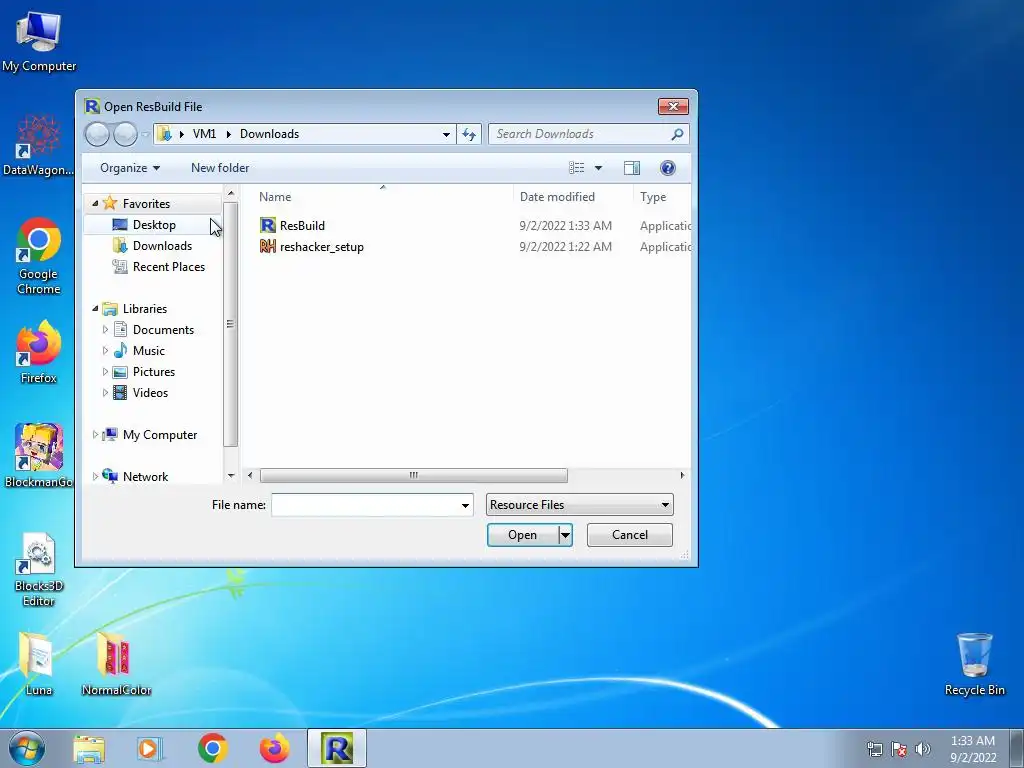This screenshot has width=1024, height=768.
Task: Select My Computer in navigation pane
Action: click(x=159, y=435)
